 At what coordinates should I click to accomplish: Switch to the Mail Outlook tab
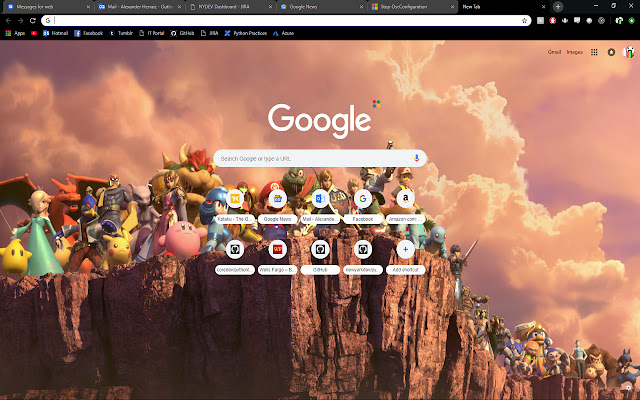click(x=140, y=7)
